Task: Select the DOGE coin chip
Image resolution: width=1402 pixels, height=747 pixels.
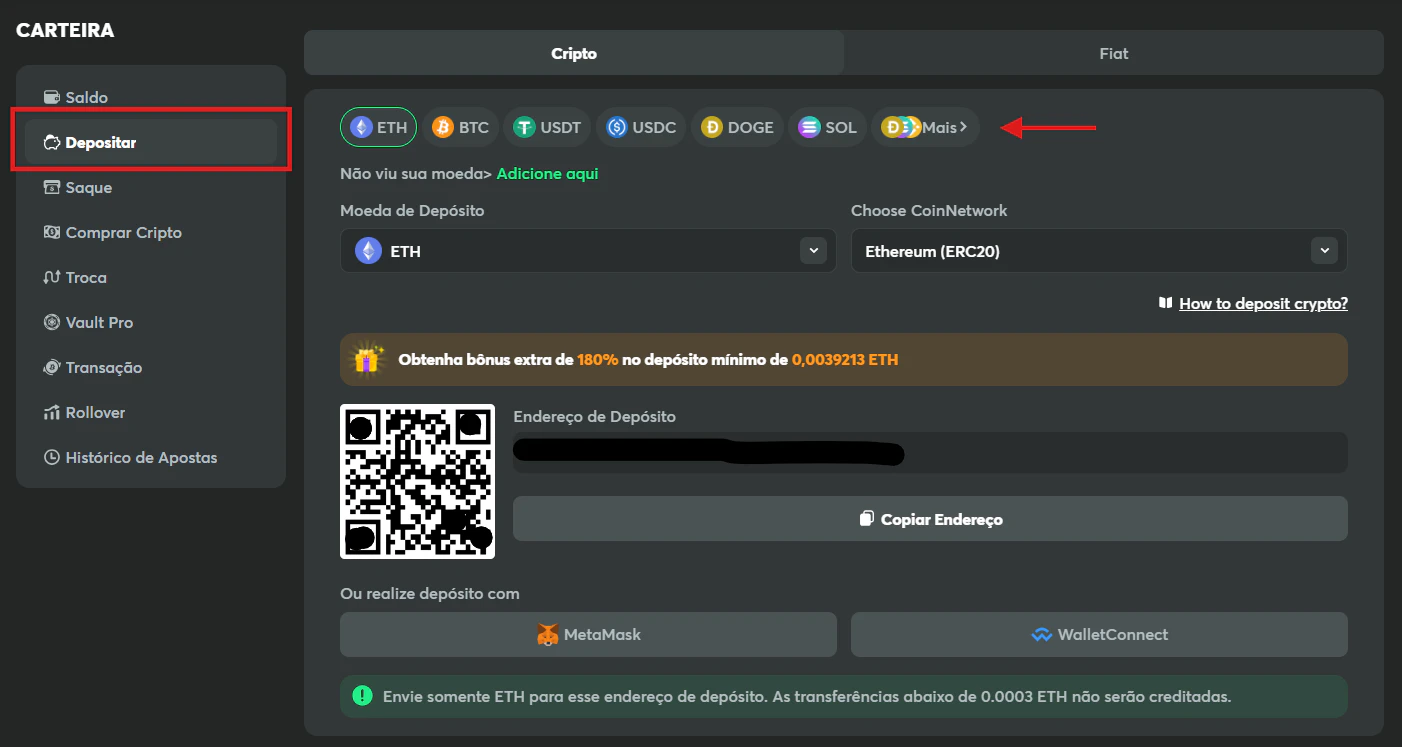Action: point(737,127)
